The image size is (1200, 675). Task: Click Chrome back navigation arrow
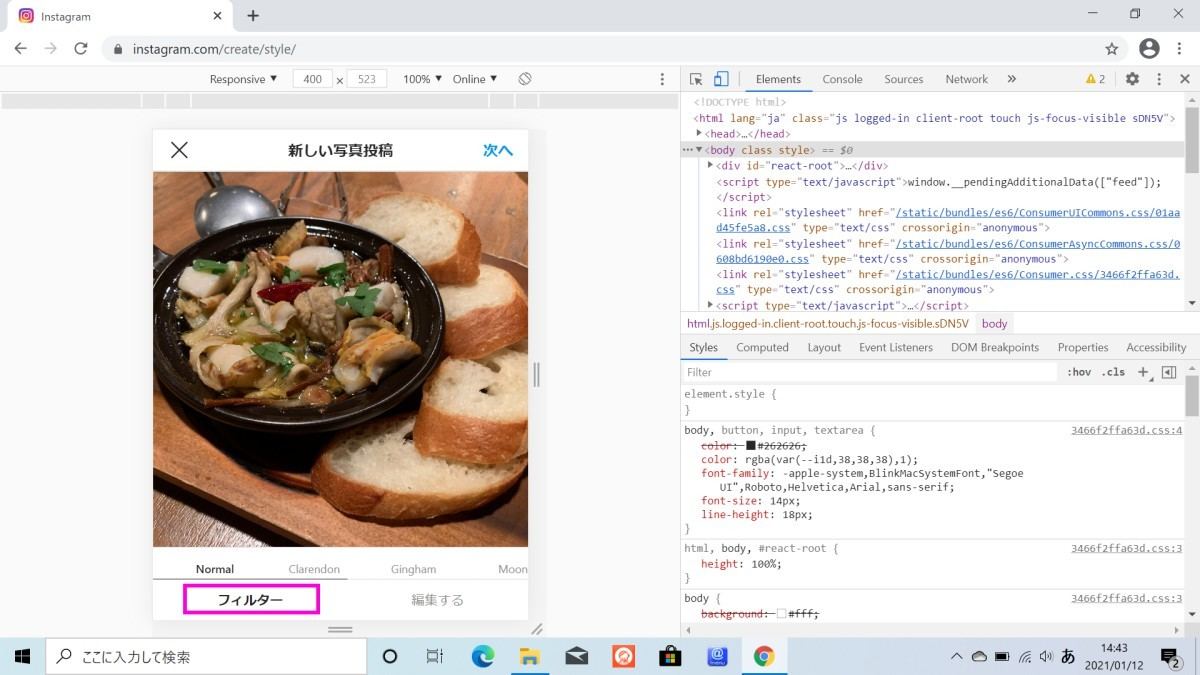[20, 48]
